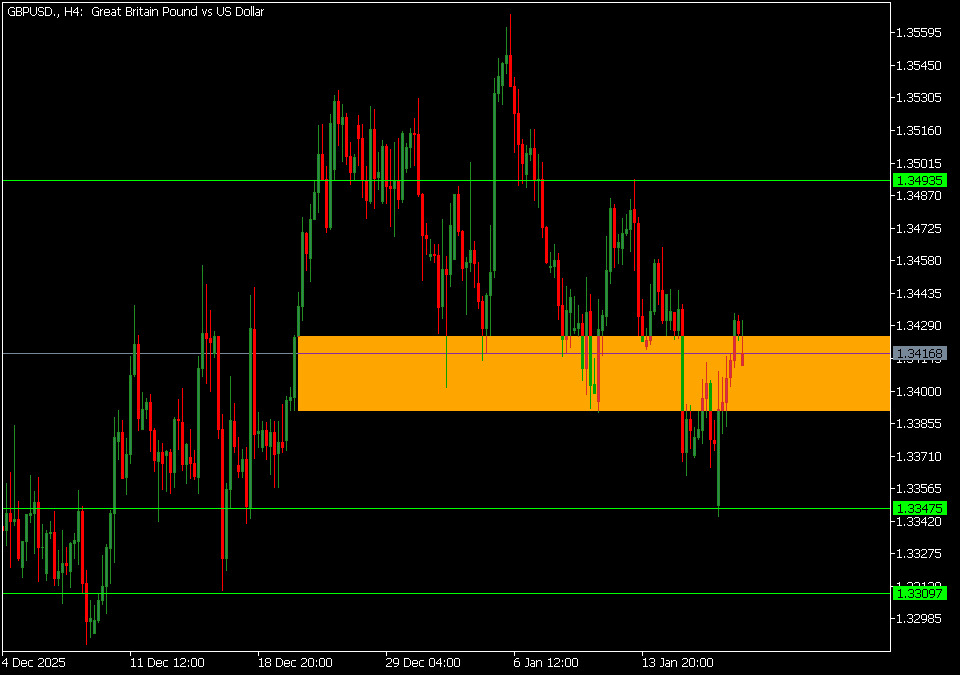Click the 18 Dec 20:00 time label
Viewport: 960px width, 675px height.
[295, 662]
